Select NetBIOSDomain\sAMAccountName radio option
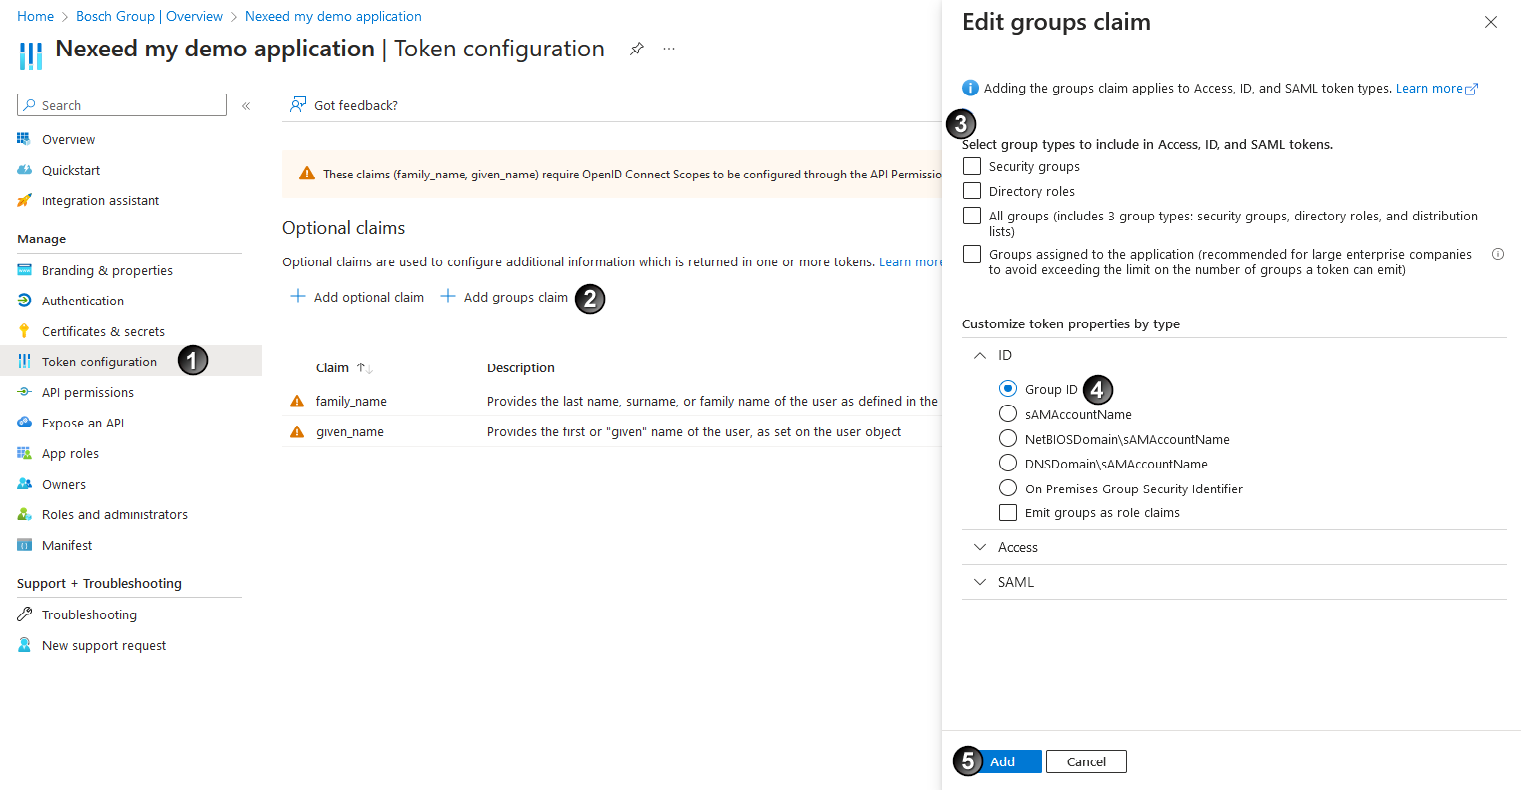 click(1008, 438)
